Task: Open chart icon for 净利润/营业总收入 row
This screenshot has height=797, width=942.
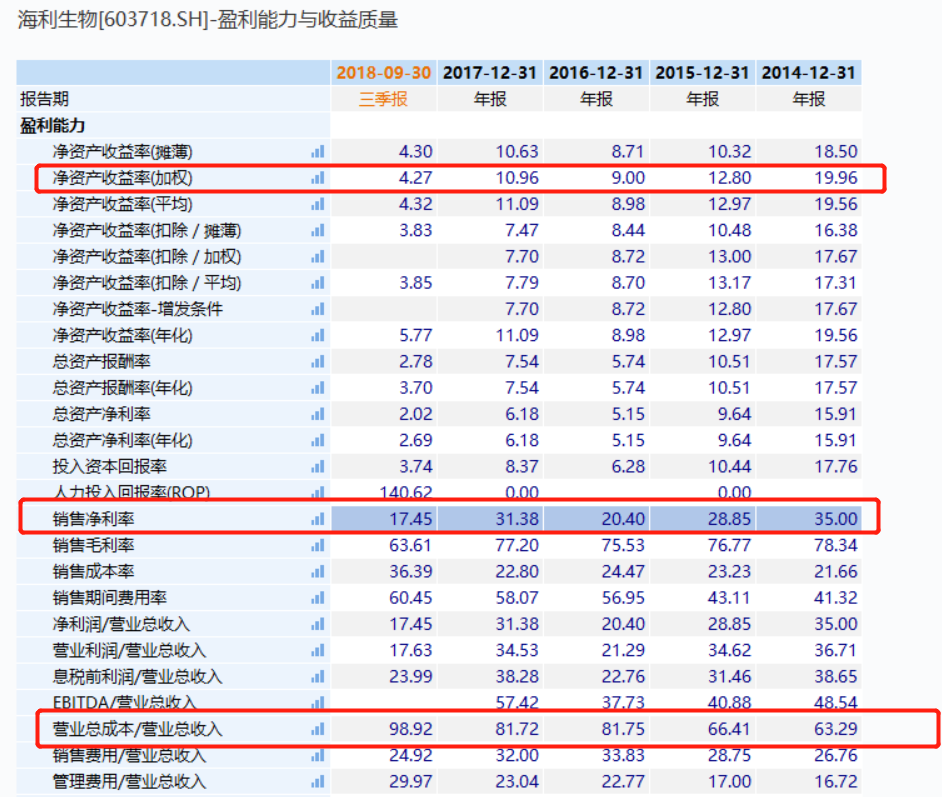Action: (318, 624)
